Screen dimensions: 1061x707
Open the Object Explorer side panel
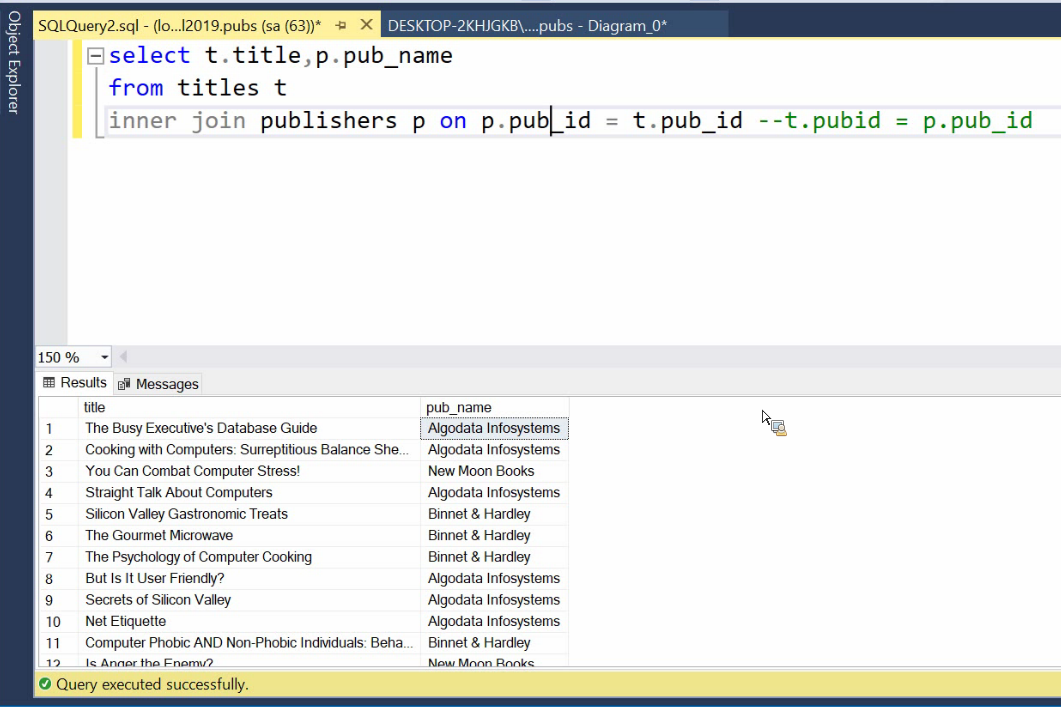click(x=14, y=62)
